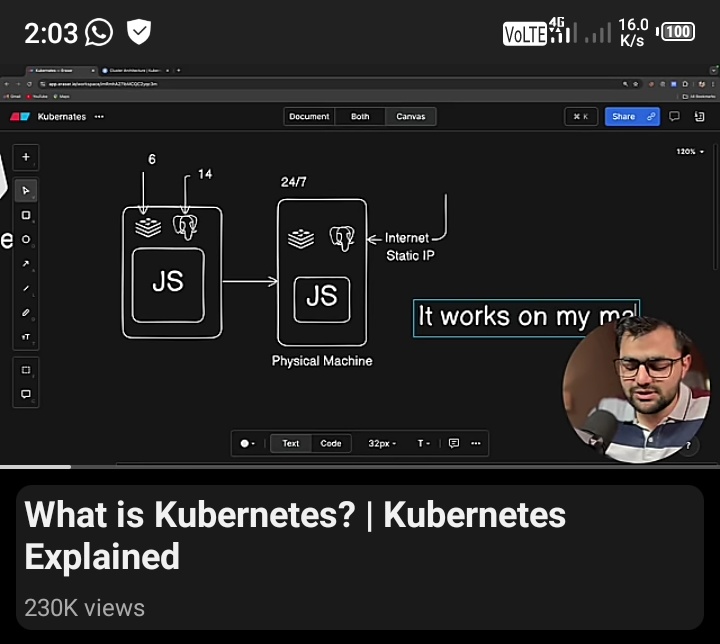Click the 230K views text

(x=84, y=608)
